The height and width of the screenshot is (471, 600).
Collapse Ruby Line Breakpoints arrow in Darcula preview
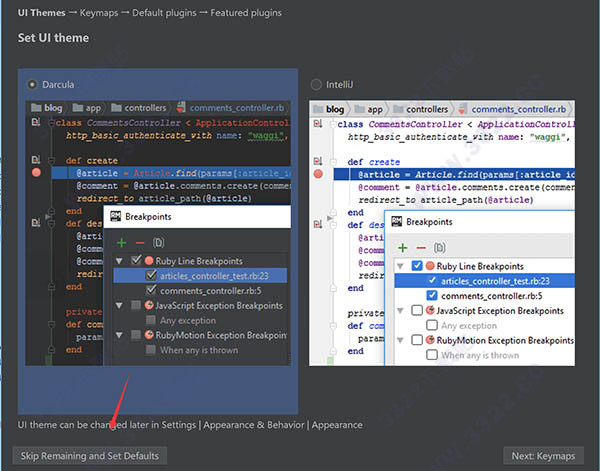click(119, 261)
